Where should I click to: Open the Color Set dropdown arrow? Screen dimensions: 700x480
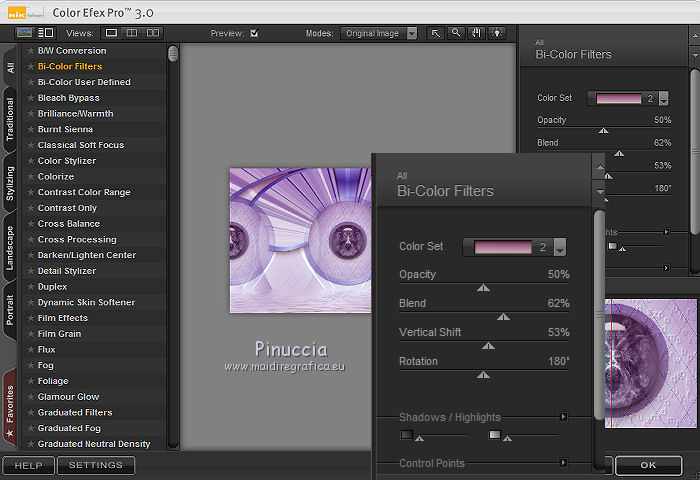[559, 248]
